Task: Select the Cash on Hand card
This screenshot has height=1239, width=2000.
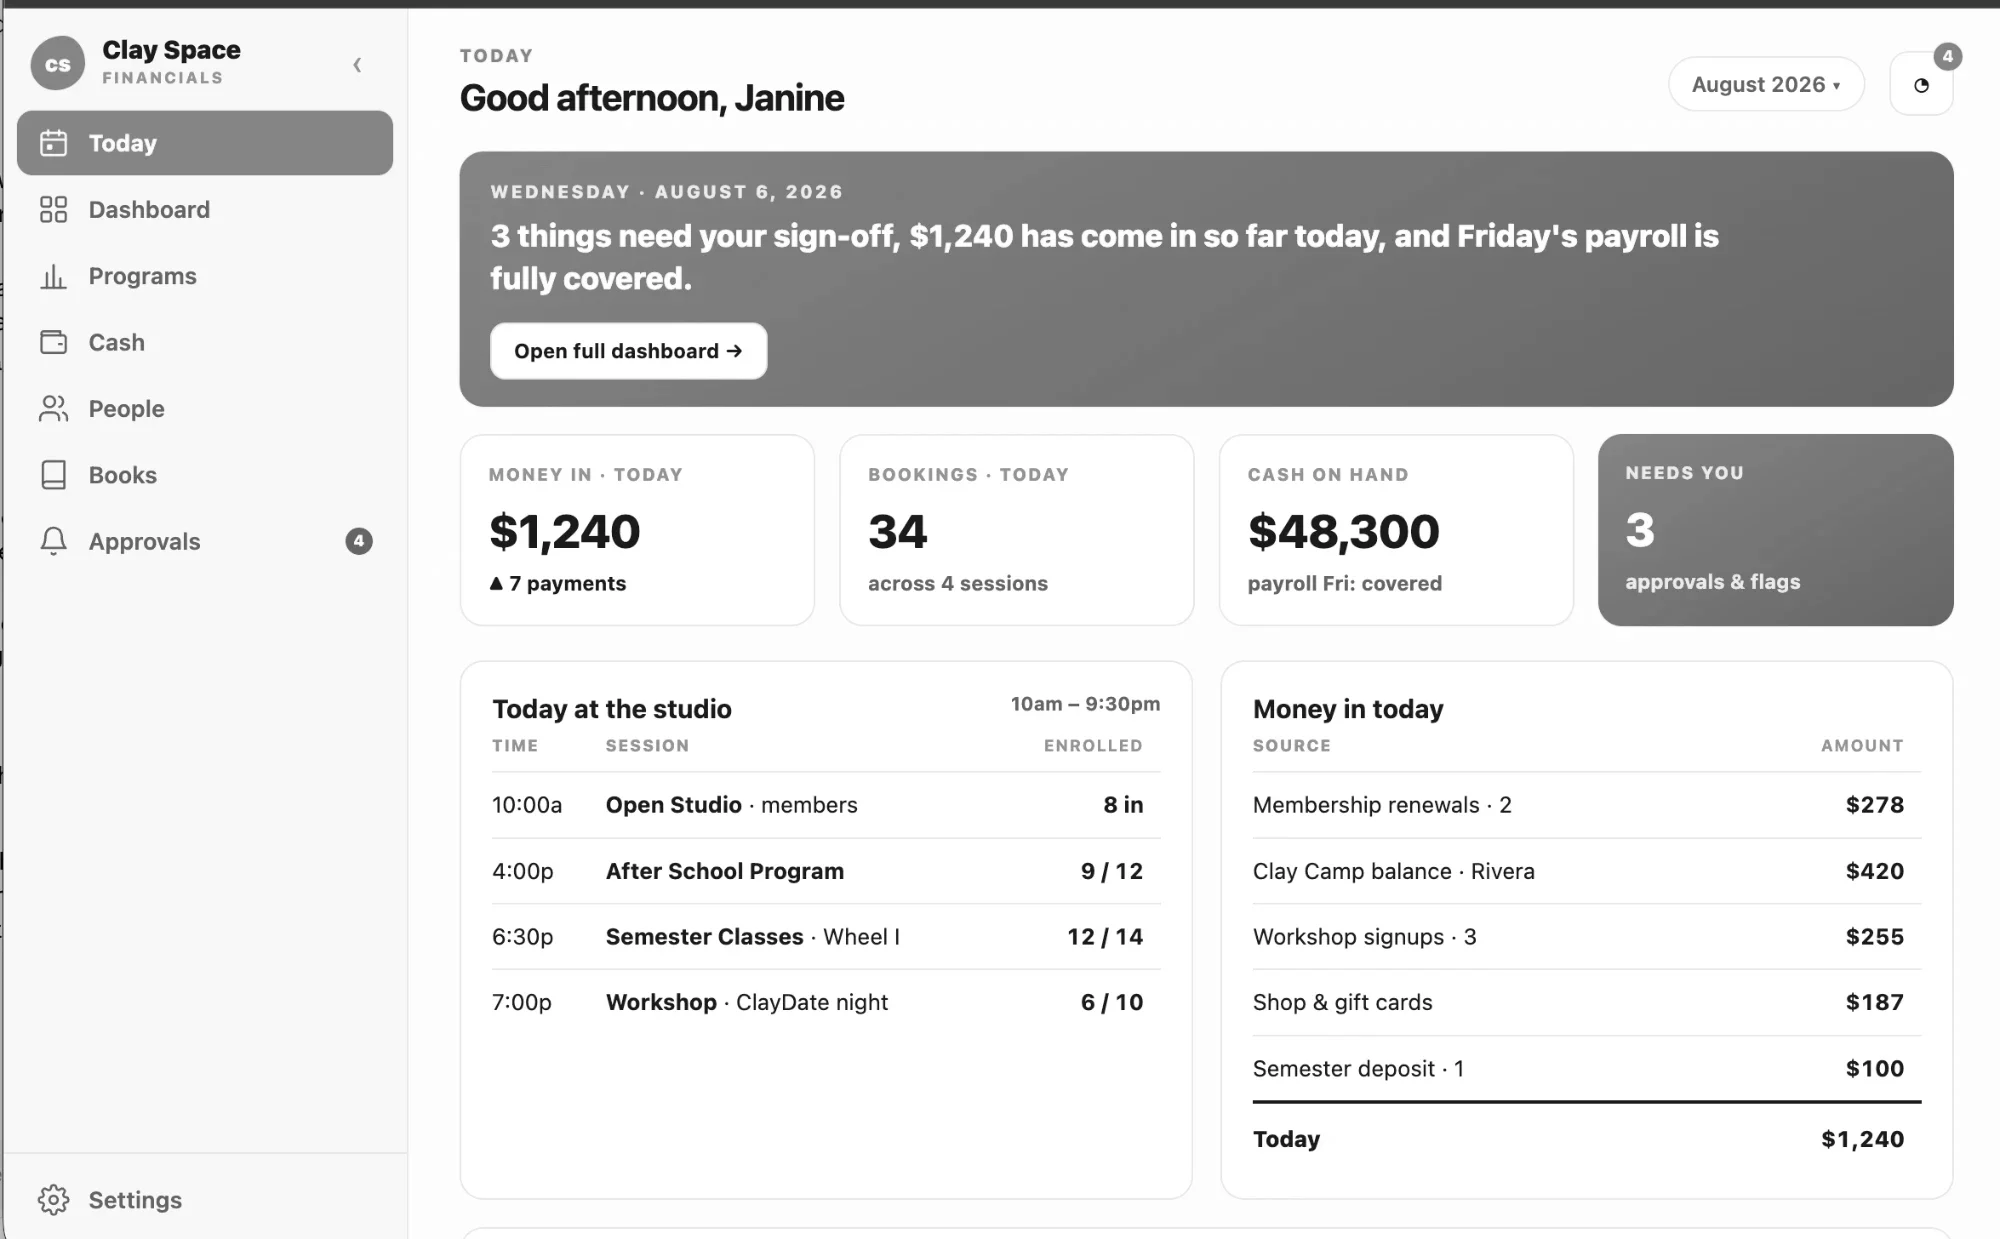Action: [1396, 530]
